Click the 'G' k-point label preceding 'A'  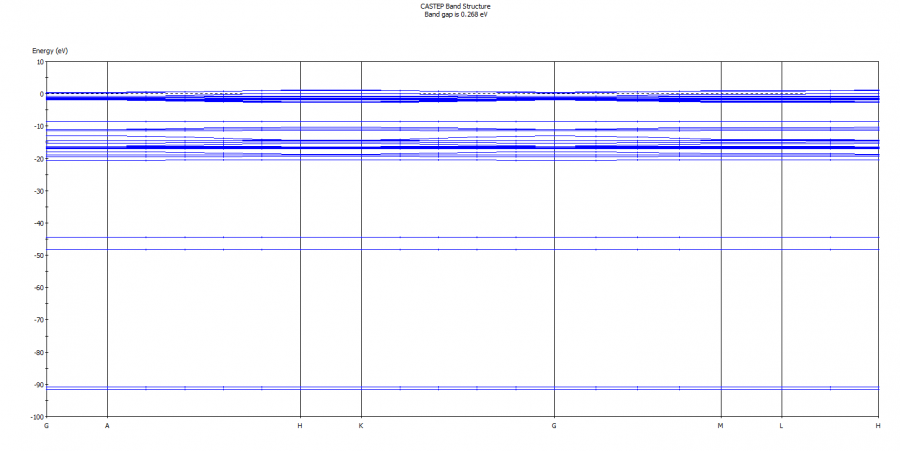(46, 426)
